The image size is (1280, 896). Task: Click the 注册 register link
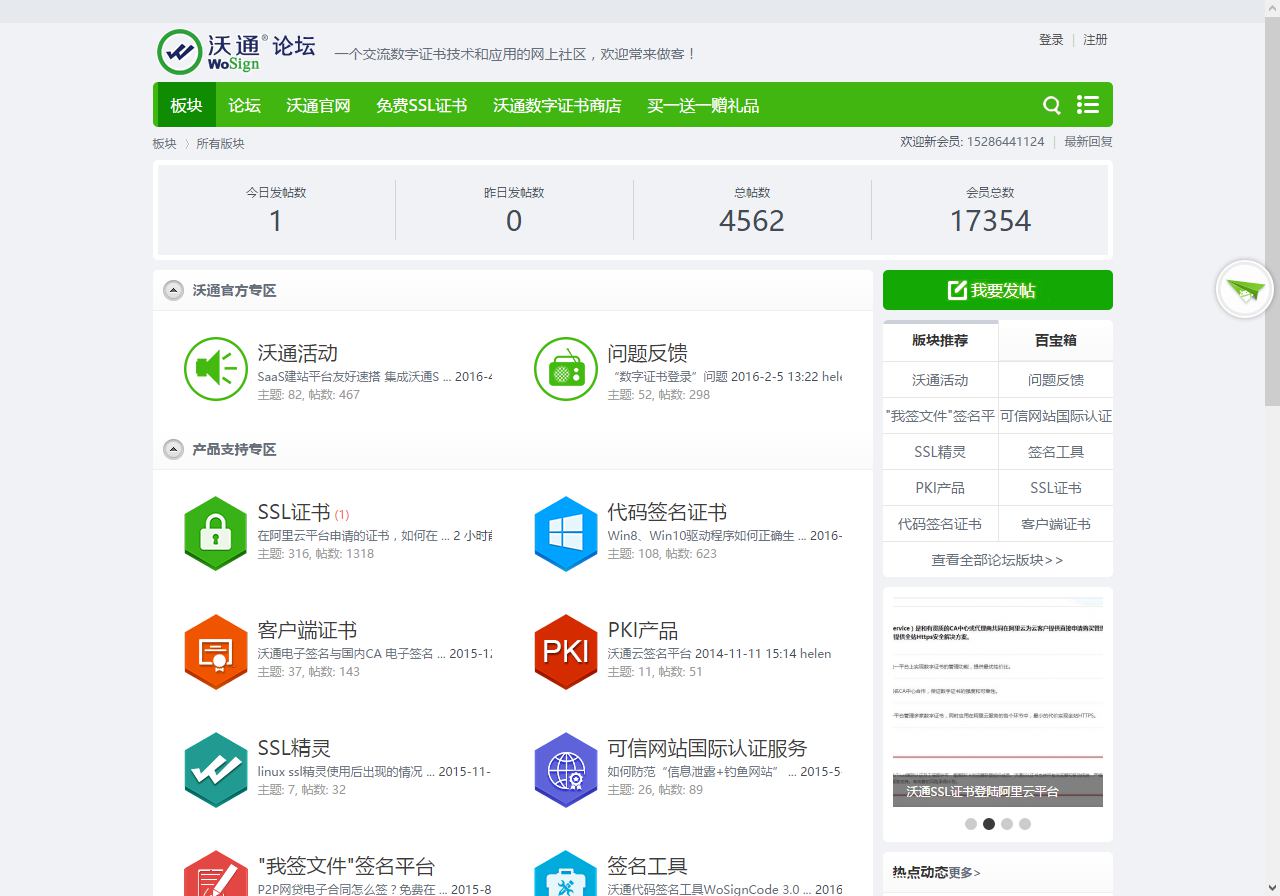click(x=1095, y=40)
